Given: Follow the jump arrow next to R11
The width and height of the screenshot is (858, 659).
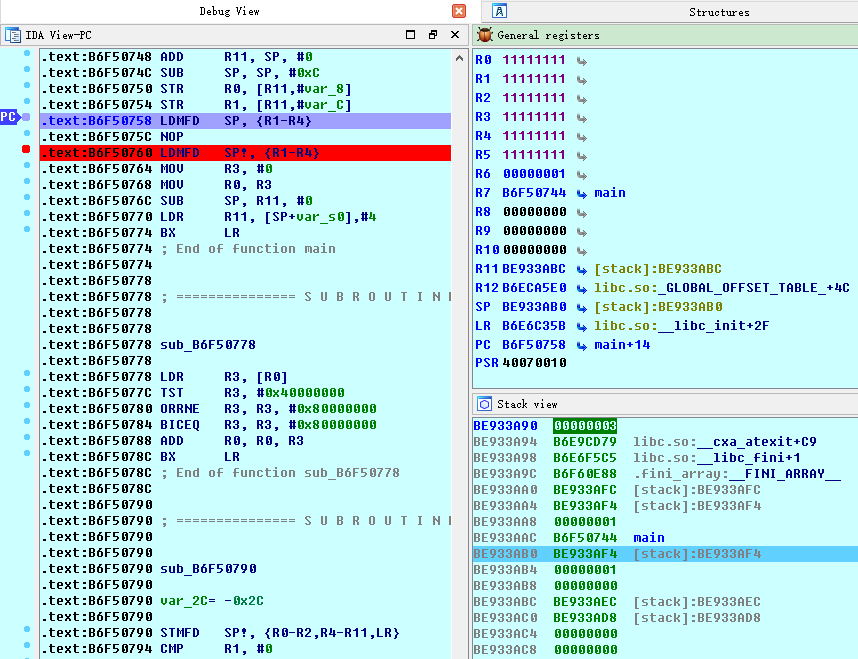Looking at the screenshot, I should (582, 270).
